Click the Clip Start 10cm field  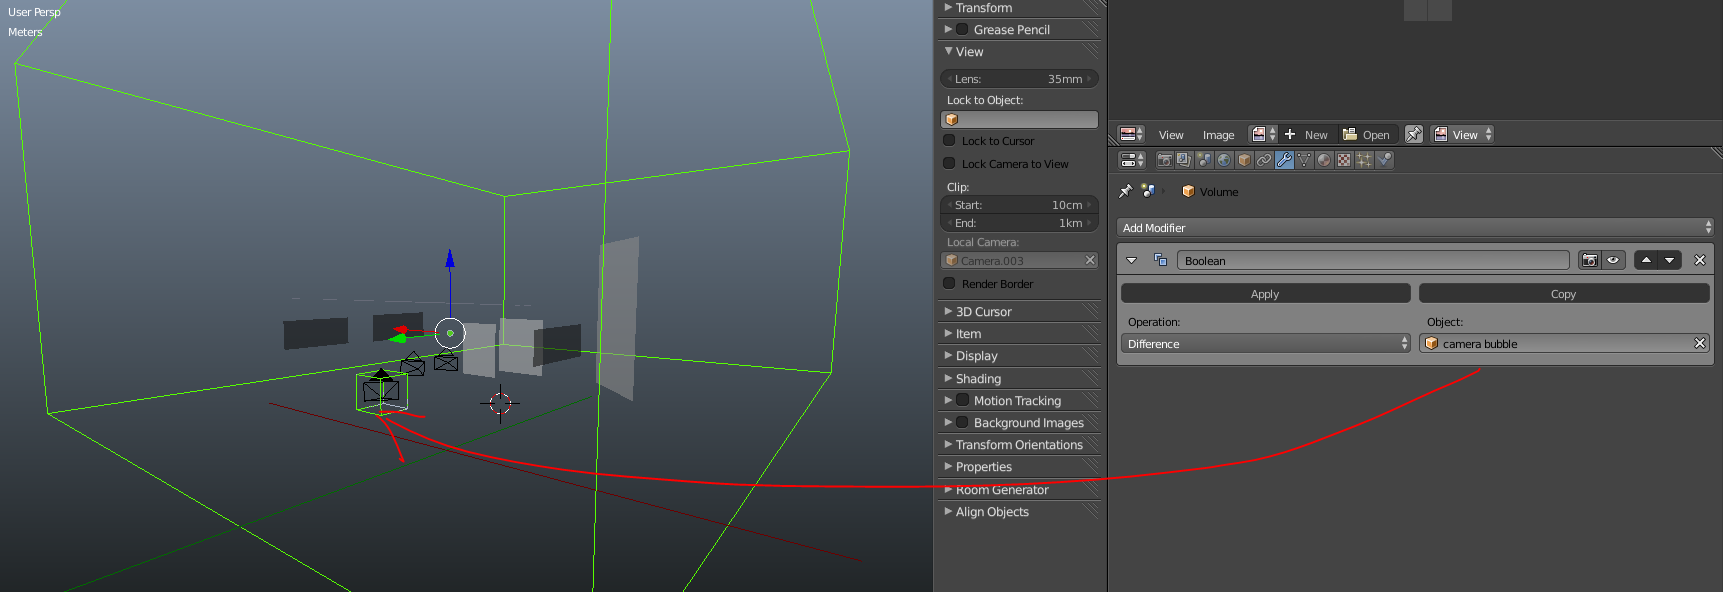pyautogui.click(x=1019, y=204)
